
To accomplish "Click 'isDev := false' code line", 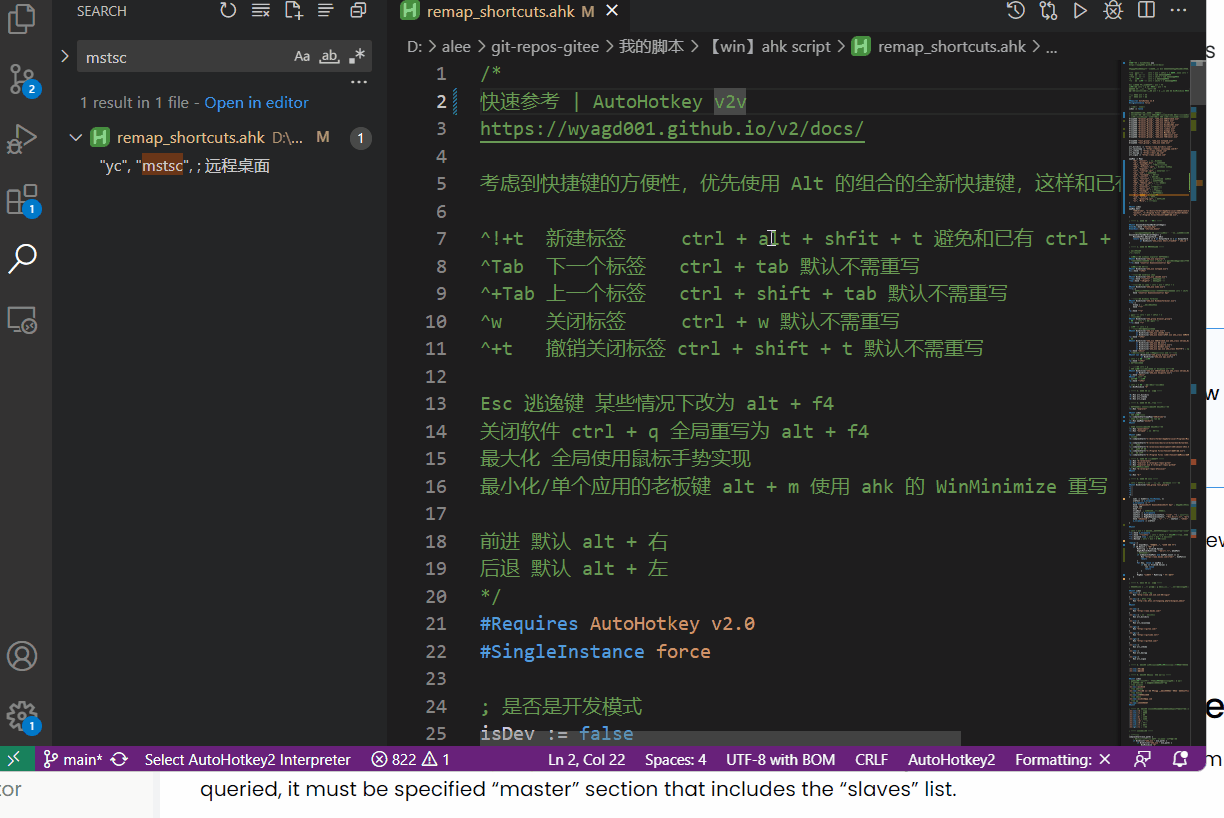I will point(556,733).
